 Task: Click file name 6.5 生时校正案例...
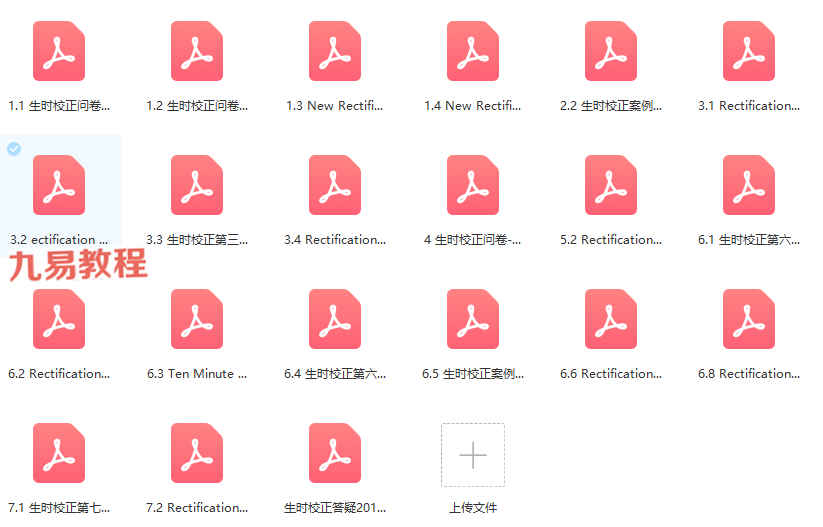tap(473, 373)
